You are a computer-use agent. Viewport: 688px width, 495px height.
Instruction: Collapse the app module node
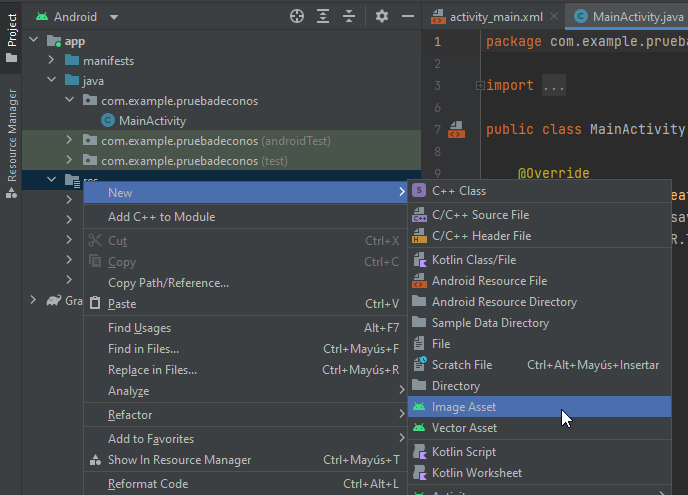tap(33, 40)
